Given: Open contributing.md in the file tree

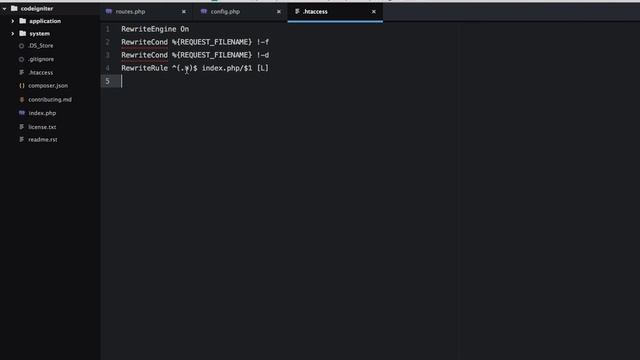Looking at the screenshot, I should click(50, 100).
